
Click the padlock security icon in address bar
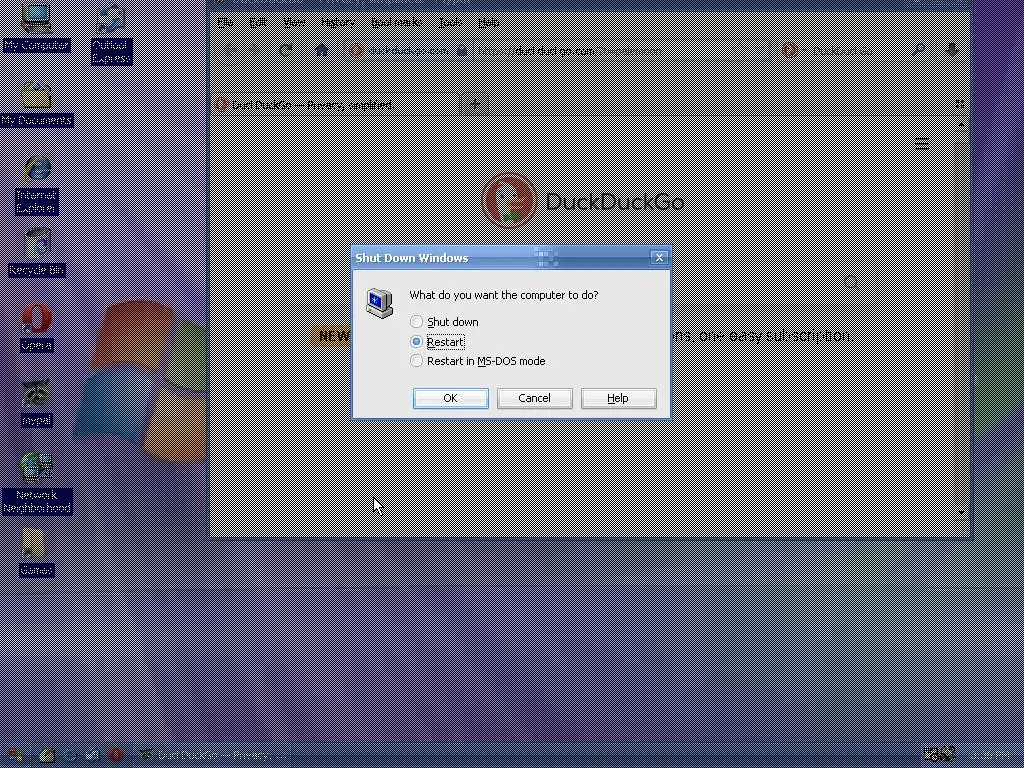462,50
